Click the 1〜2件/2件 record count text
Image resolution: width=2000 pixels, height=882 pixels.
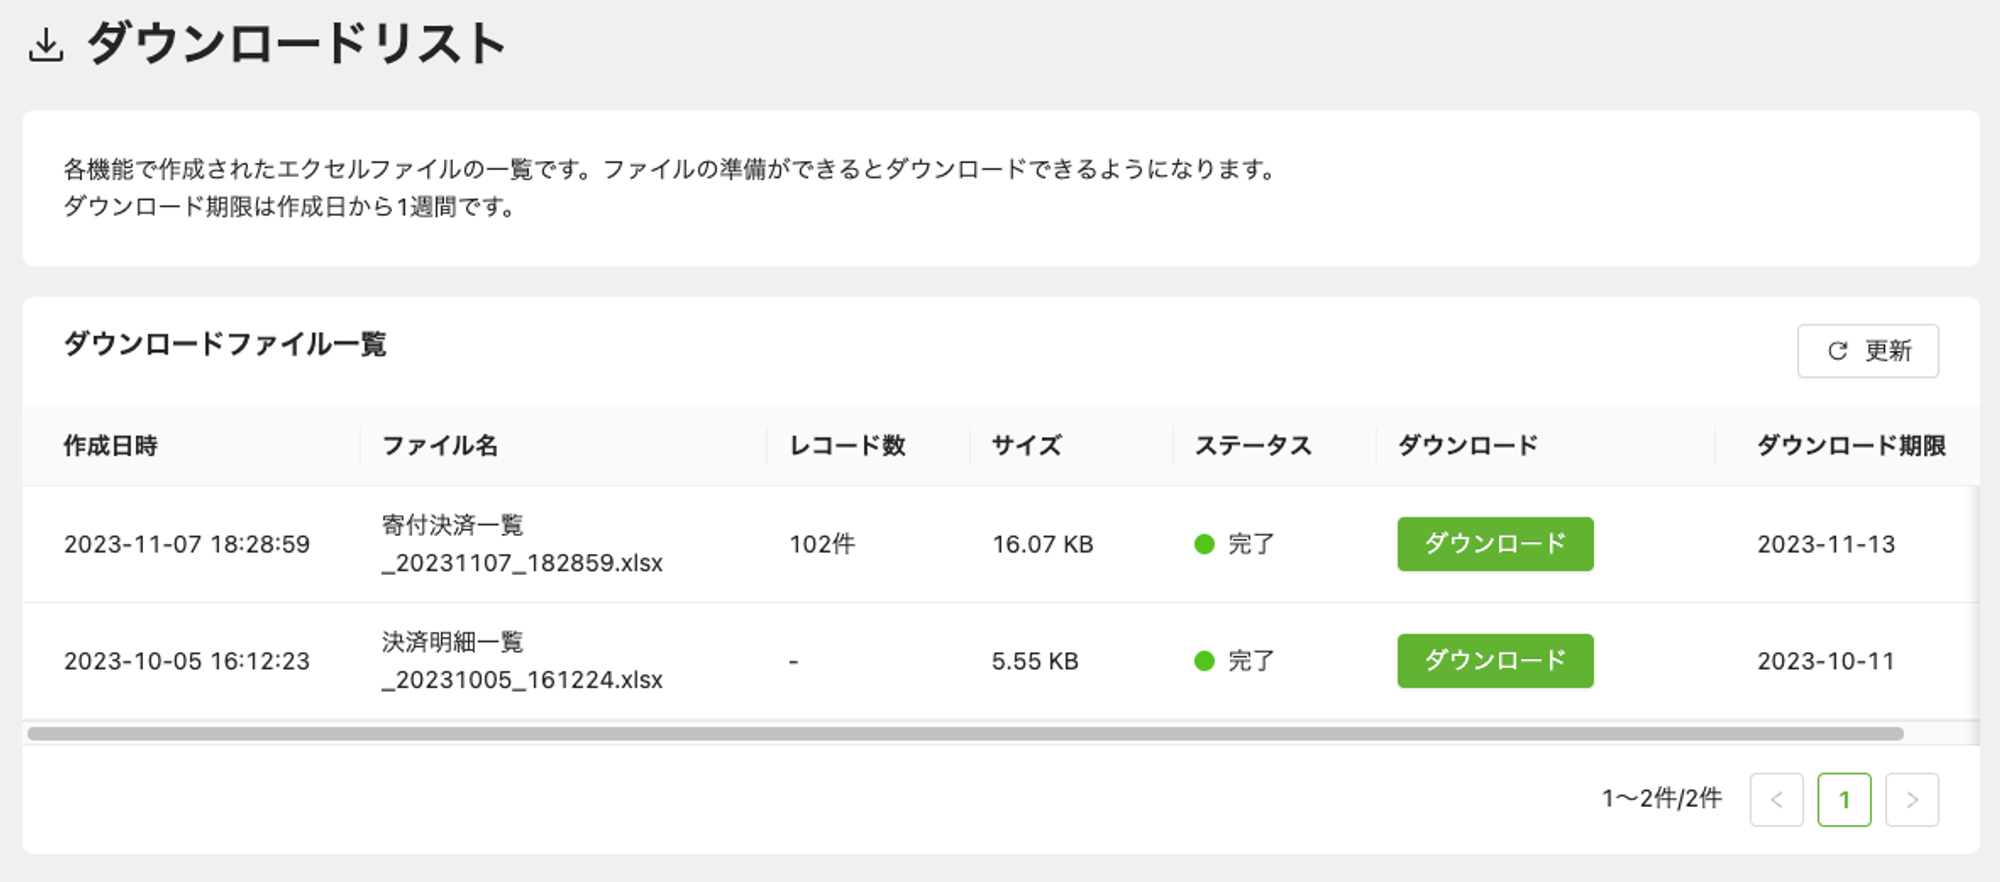tap(1661, 798)
